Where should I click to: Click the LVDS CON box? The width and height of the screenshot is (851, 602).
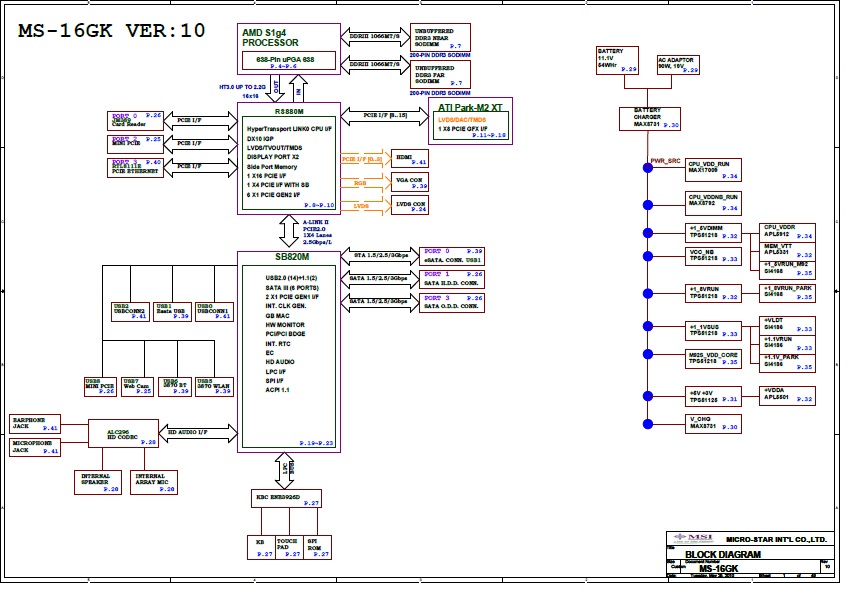(x=410, y=205)
